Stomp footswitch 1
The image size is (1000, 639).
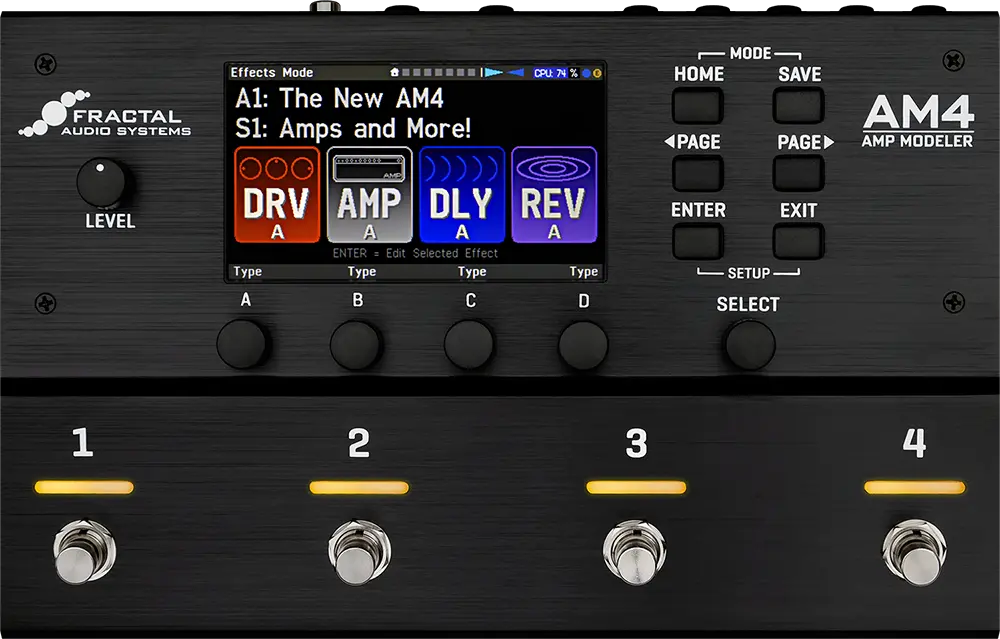(84, 552)
